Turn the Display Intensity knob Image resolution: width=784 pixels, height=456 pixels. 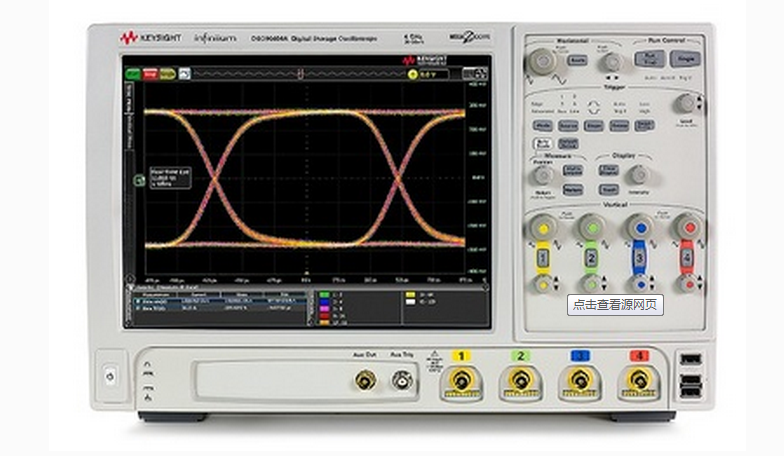[x=638, y=175]
